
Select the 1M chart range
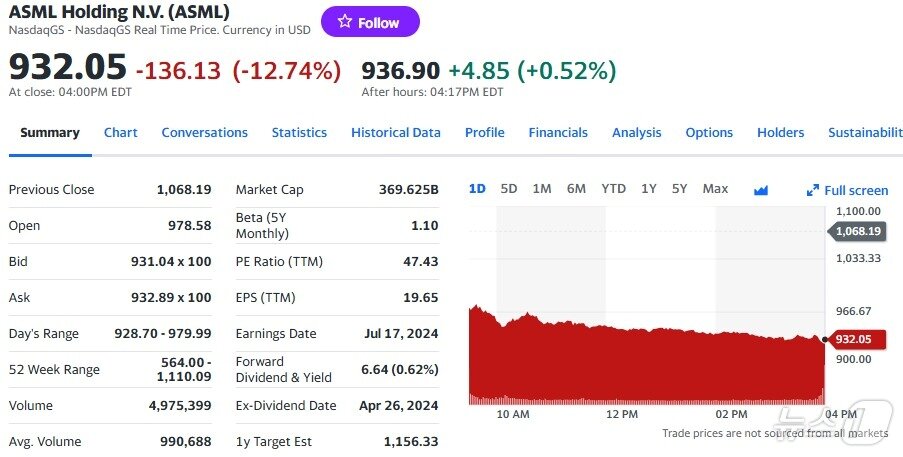point(542,189)
